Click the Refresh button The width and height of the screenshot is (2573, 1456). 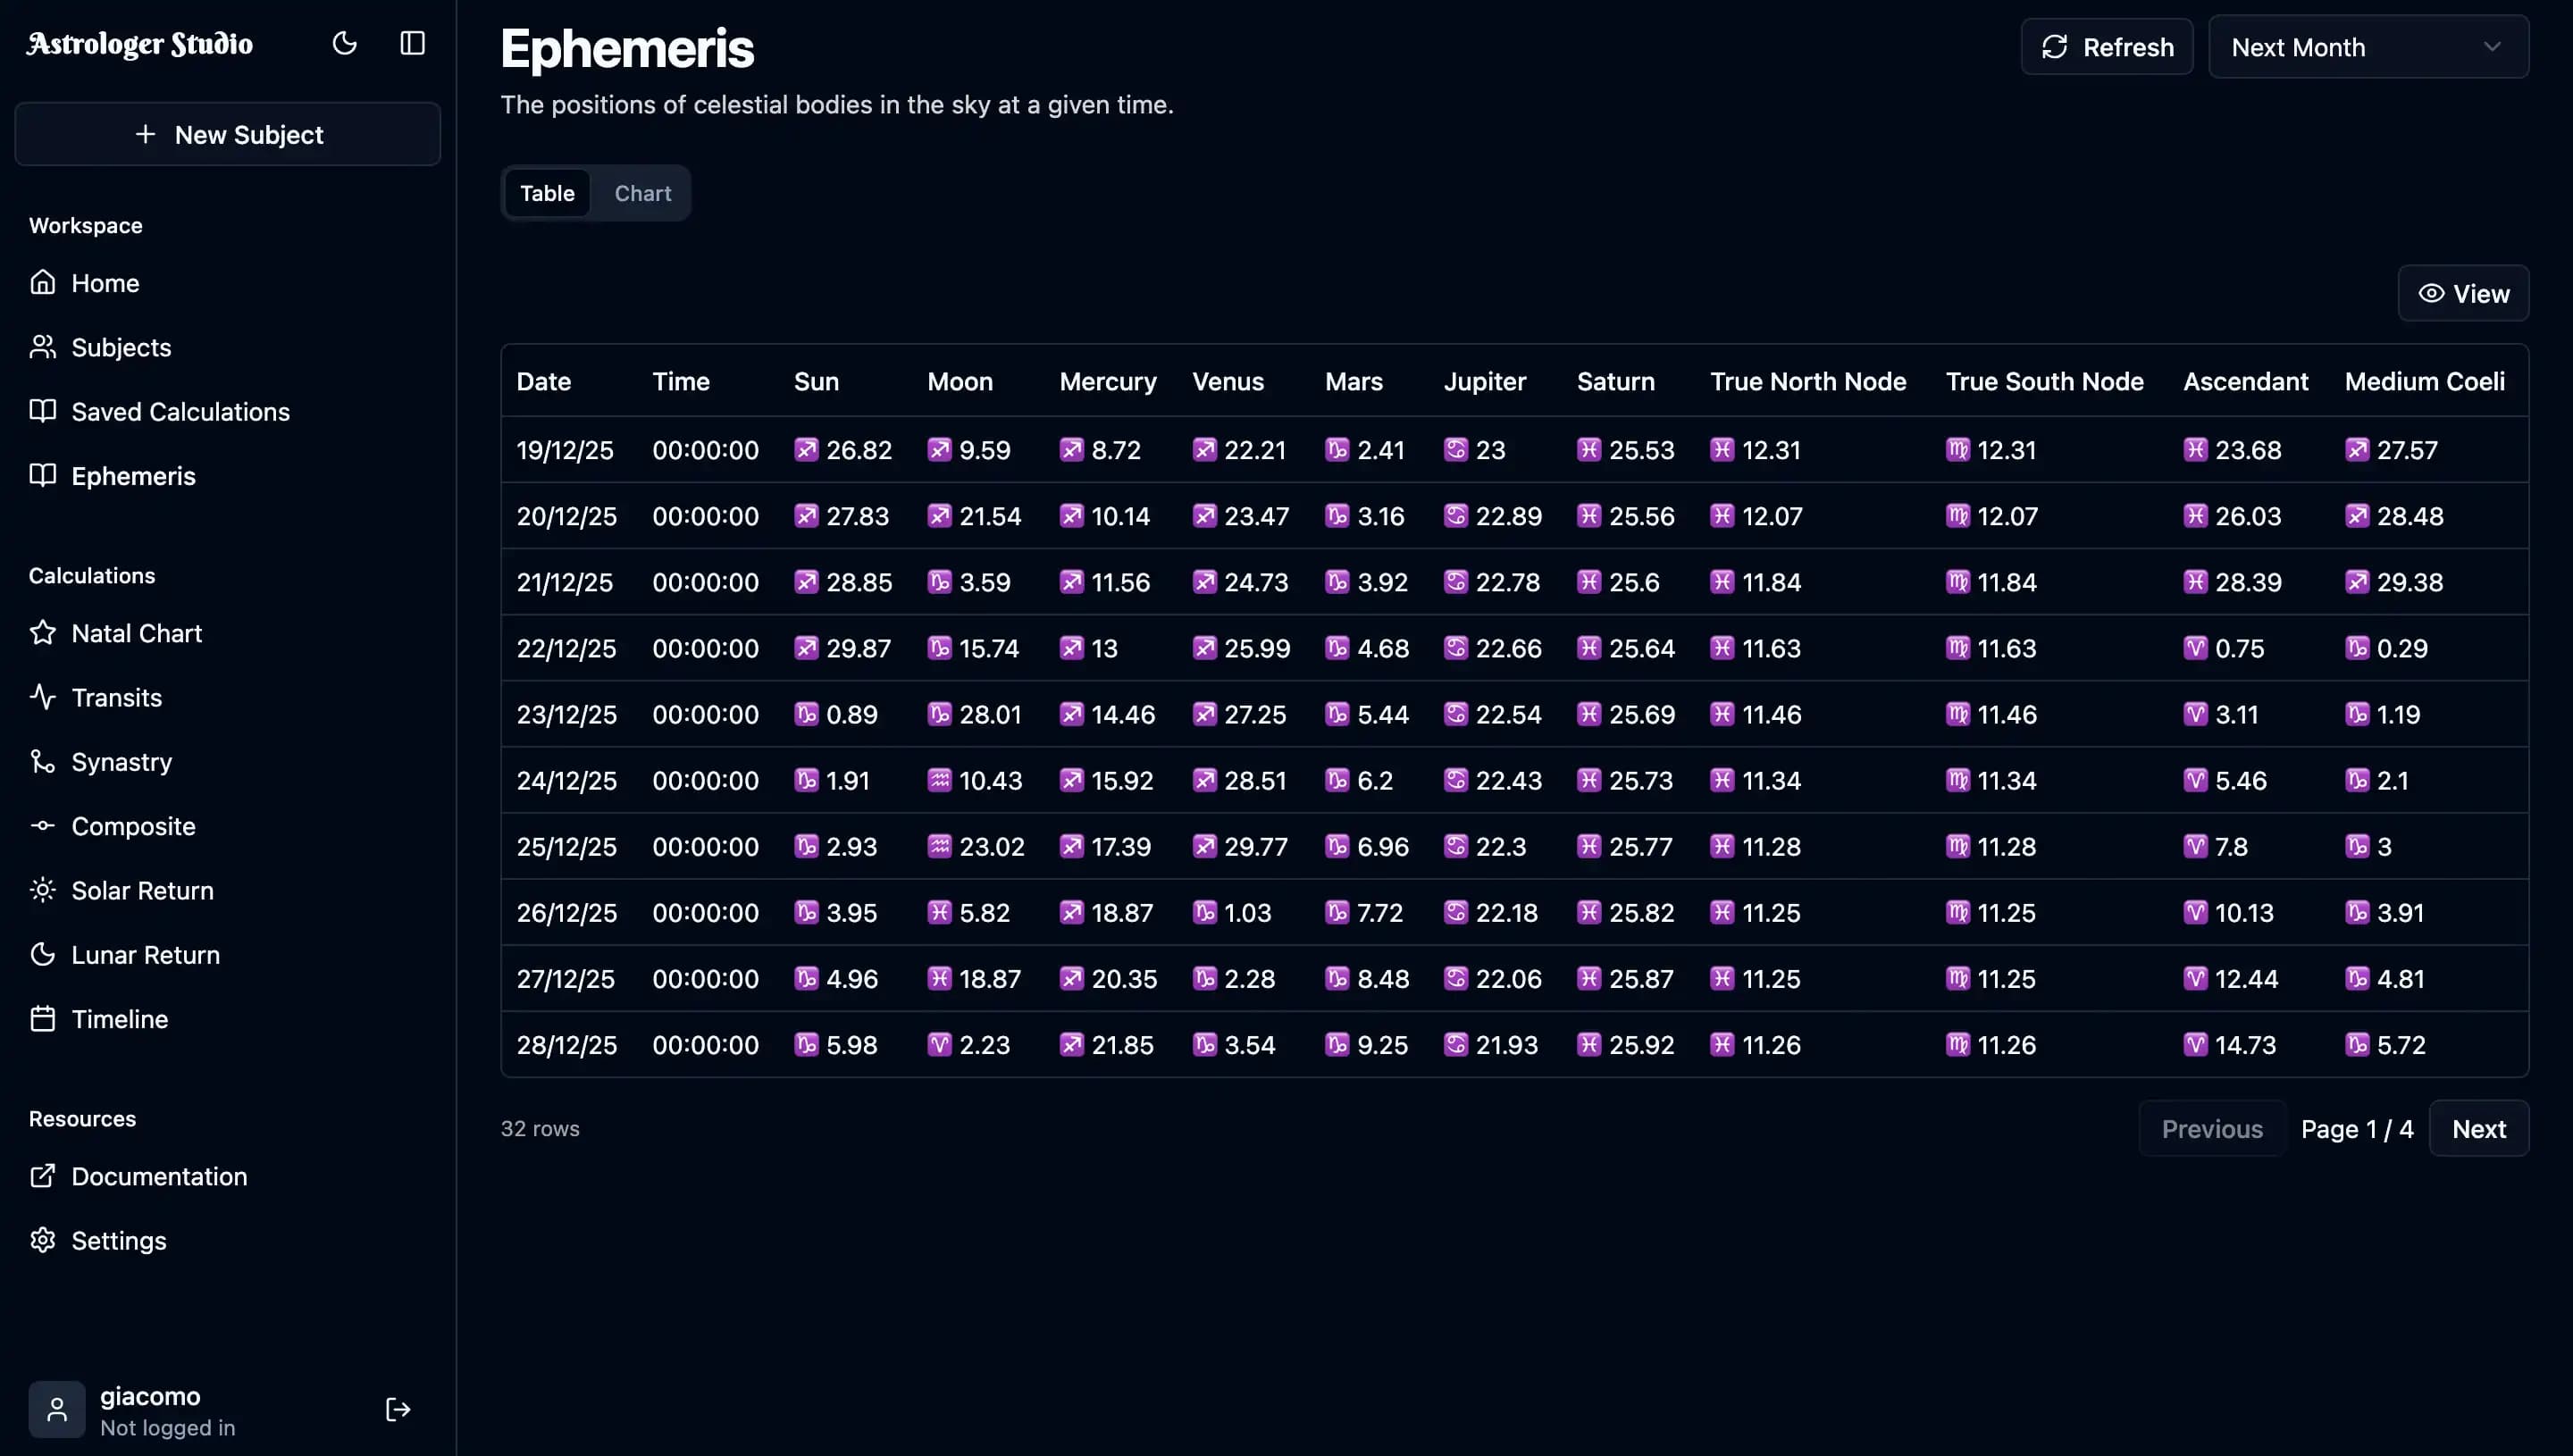pos(2106,46)
